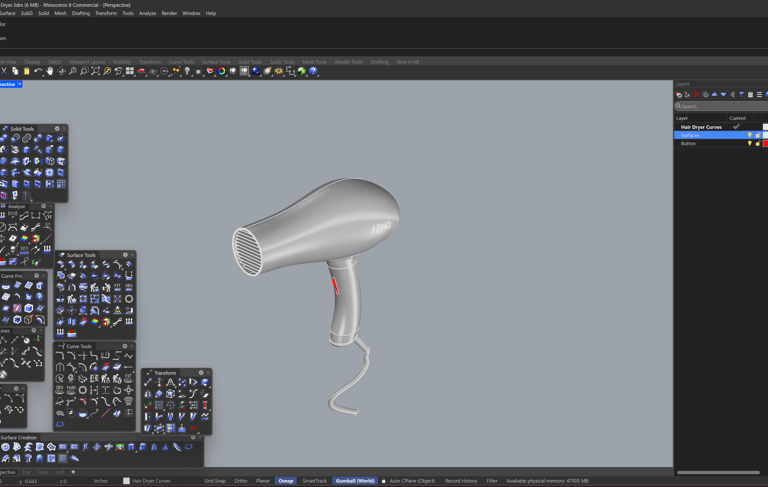The width and height of the screenshot is (768, 487).
Task: Delete layer with red X icon
Action: coord(696,95)
